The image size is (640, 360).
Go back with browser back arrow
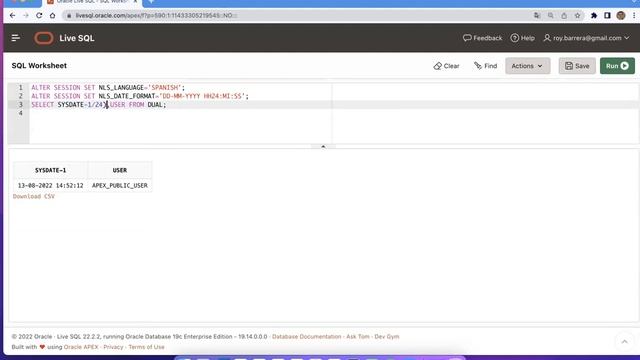point(12,16)
